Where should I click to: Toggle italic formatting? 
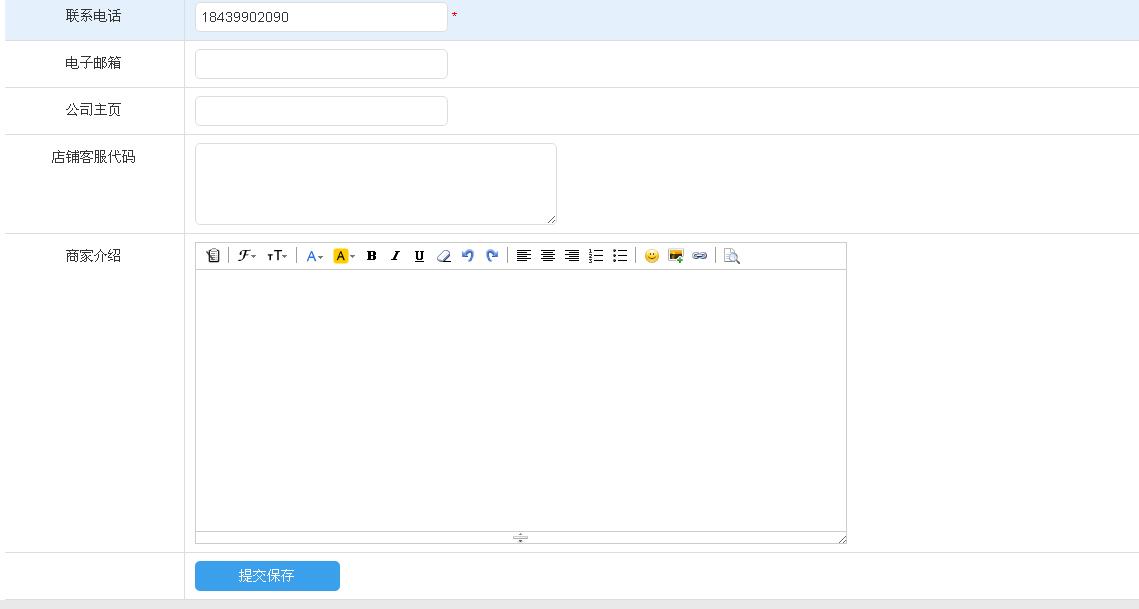click(395, 256)
